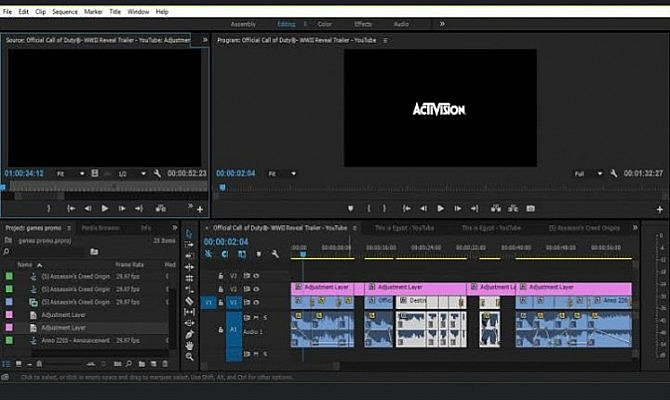Open Program monitor zoom level Fit dropdown

pos(282,174)
